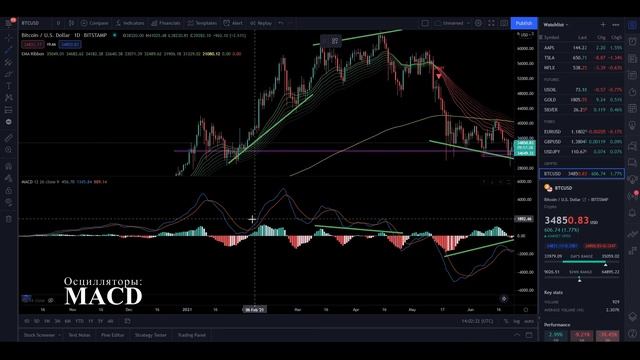Image resolution: width=640 pixels, height=360 pixels.
Task: Select GOLD row in the watchlist
Action: pos(582,100)
